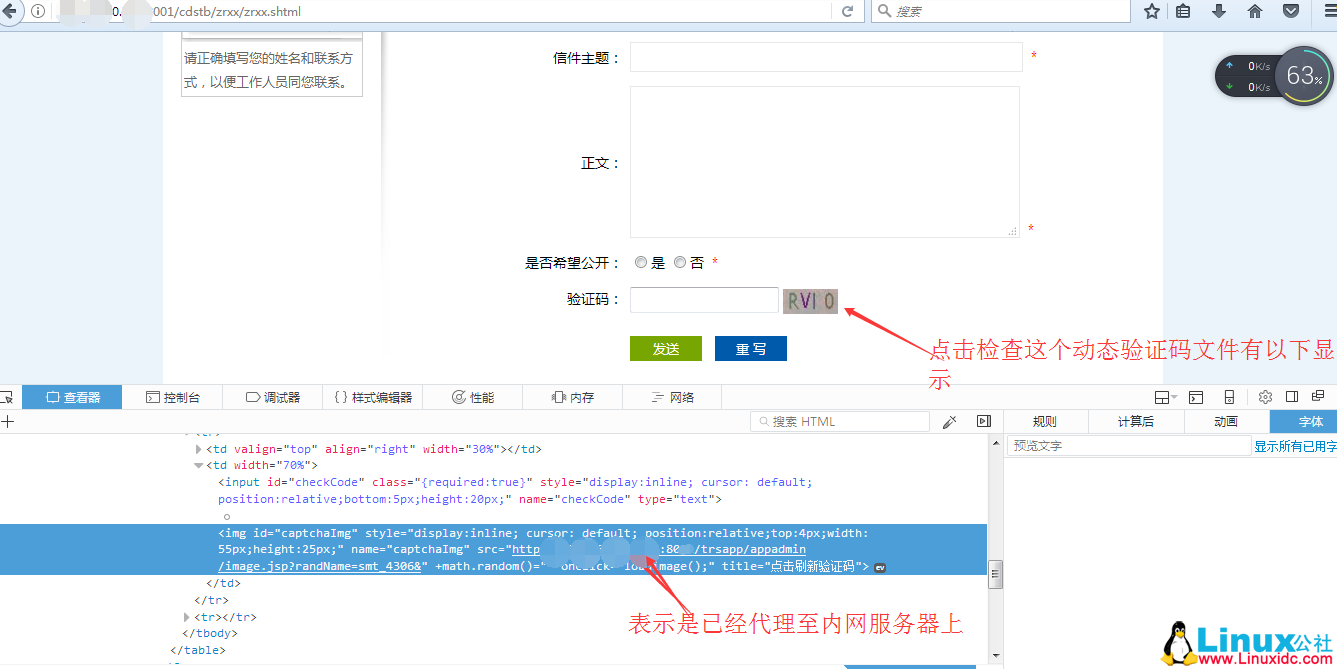Image resolution: width=1337 pixels, height=669 pixels.
Task: Click the 验证码 input field
Action: click(704, 300)
